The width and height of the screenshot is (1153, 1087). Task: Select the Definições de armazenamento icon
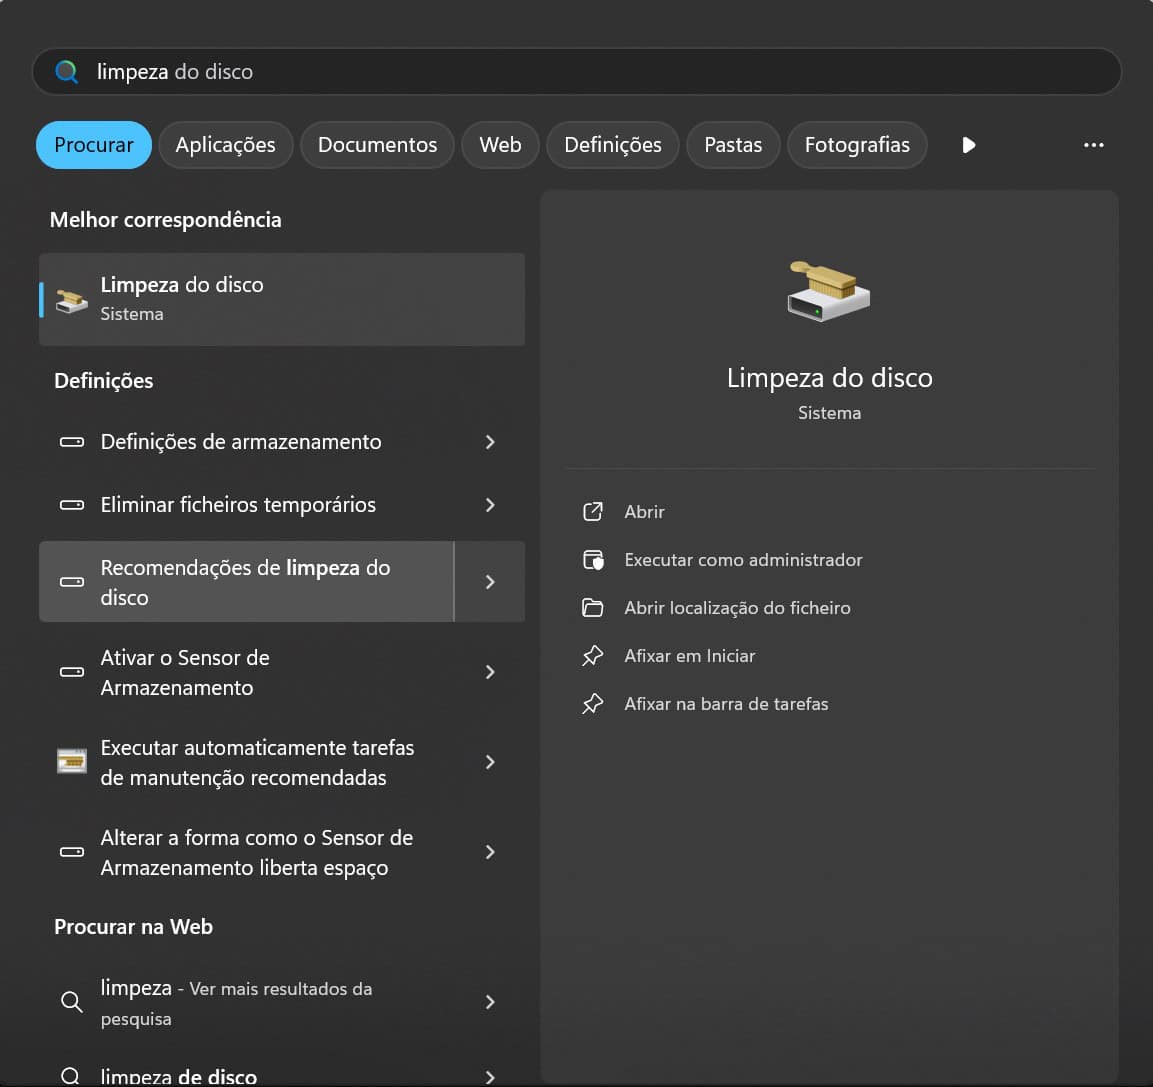tap(71, 442)
